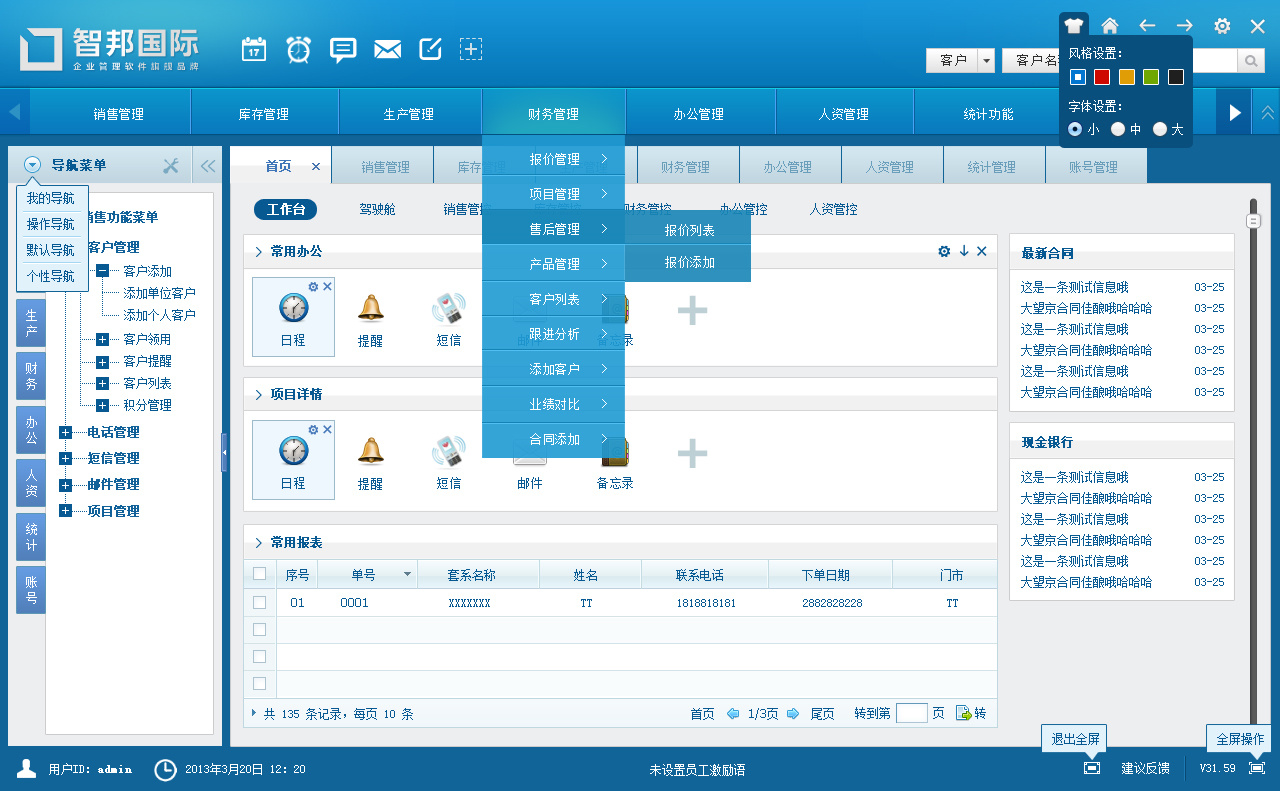Expand the 电话管理 tree node
The height and width of the screenshot is (791, 1280).
click(66, 433)
